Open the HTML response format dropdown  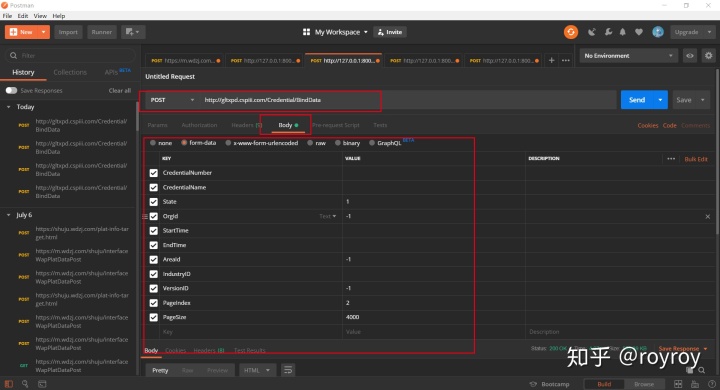click(x=257, y=370)
